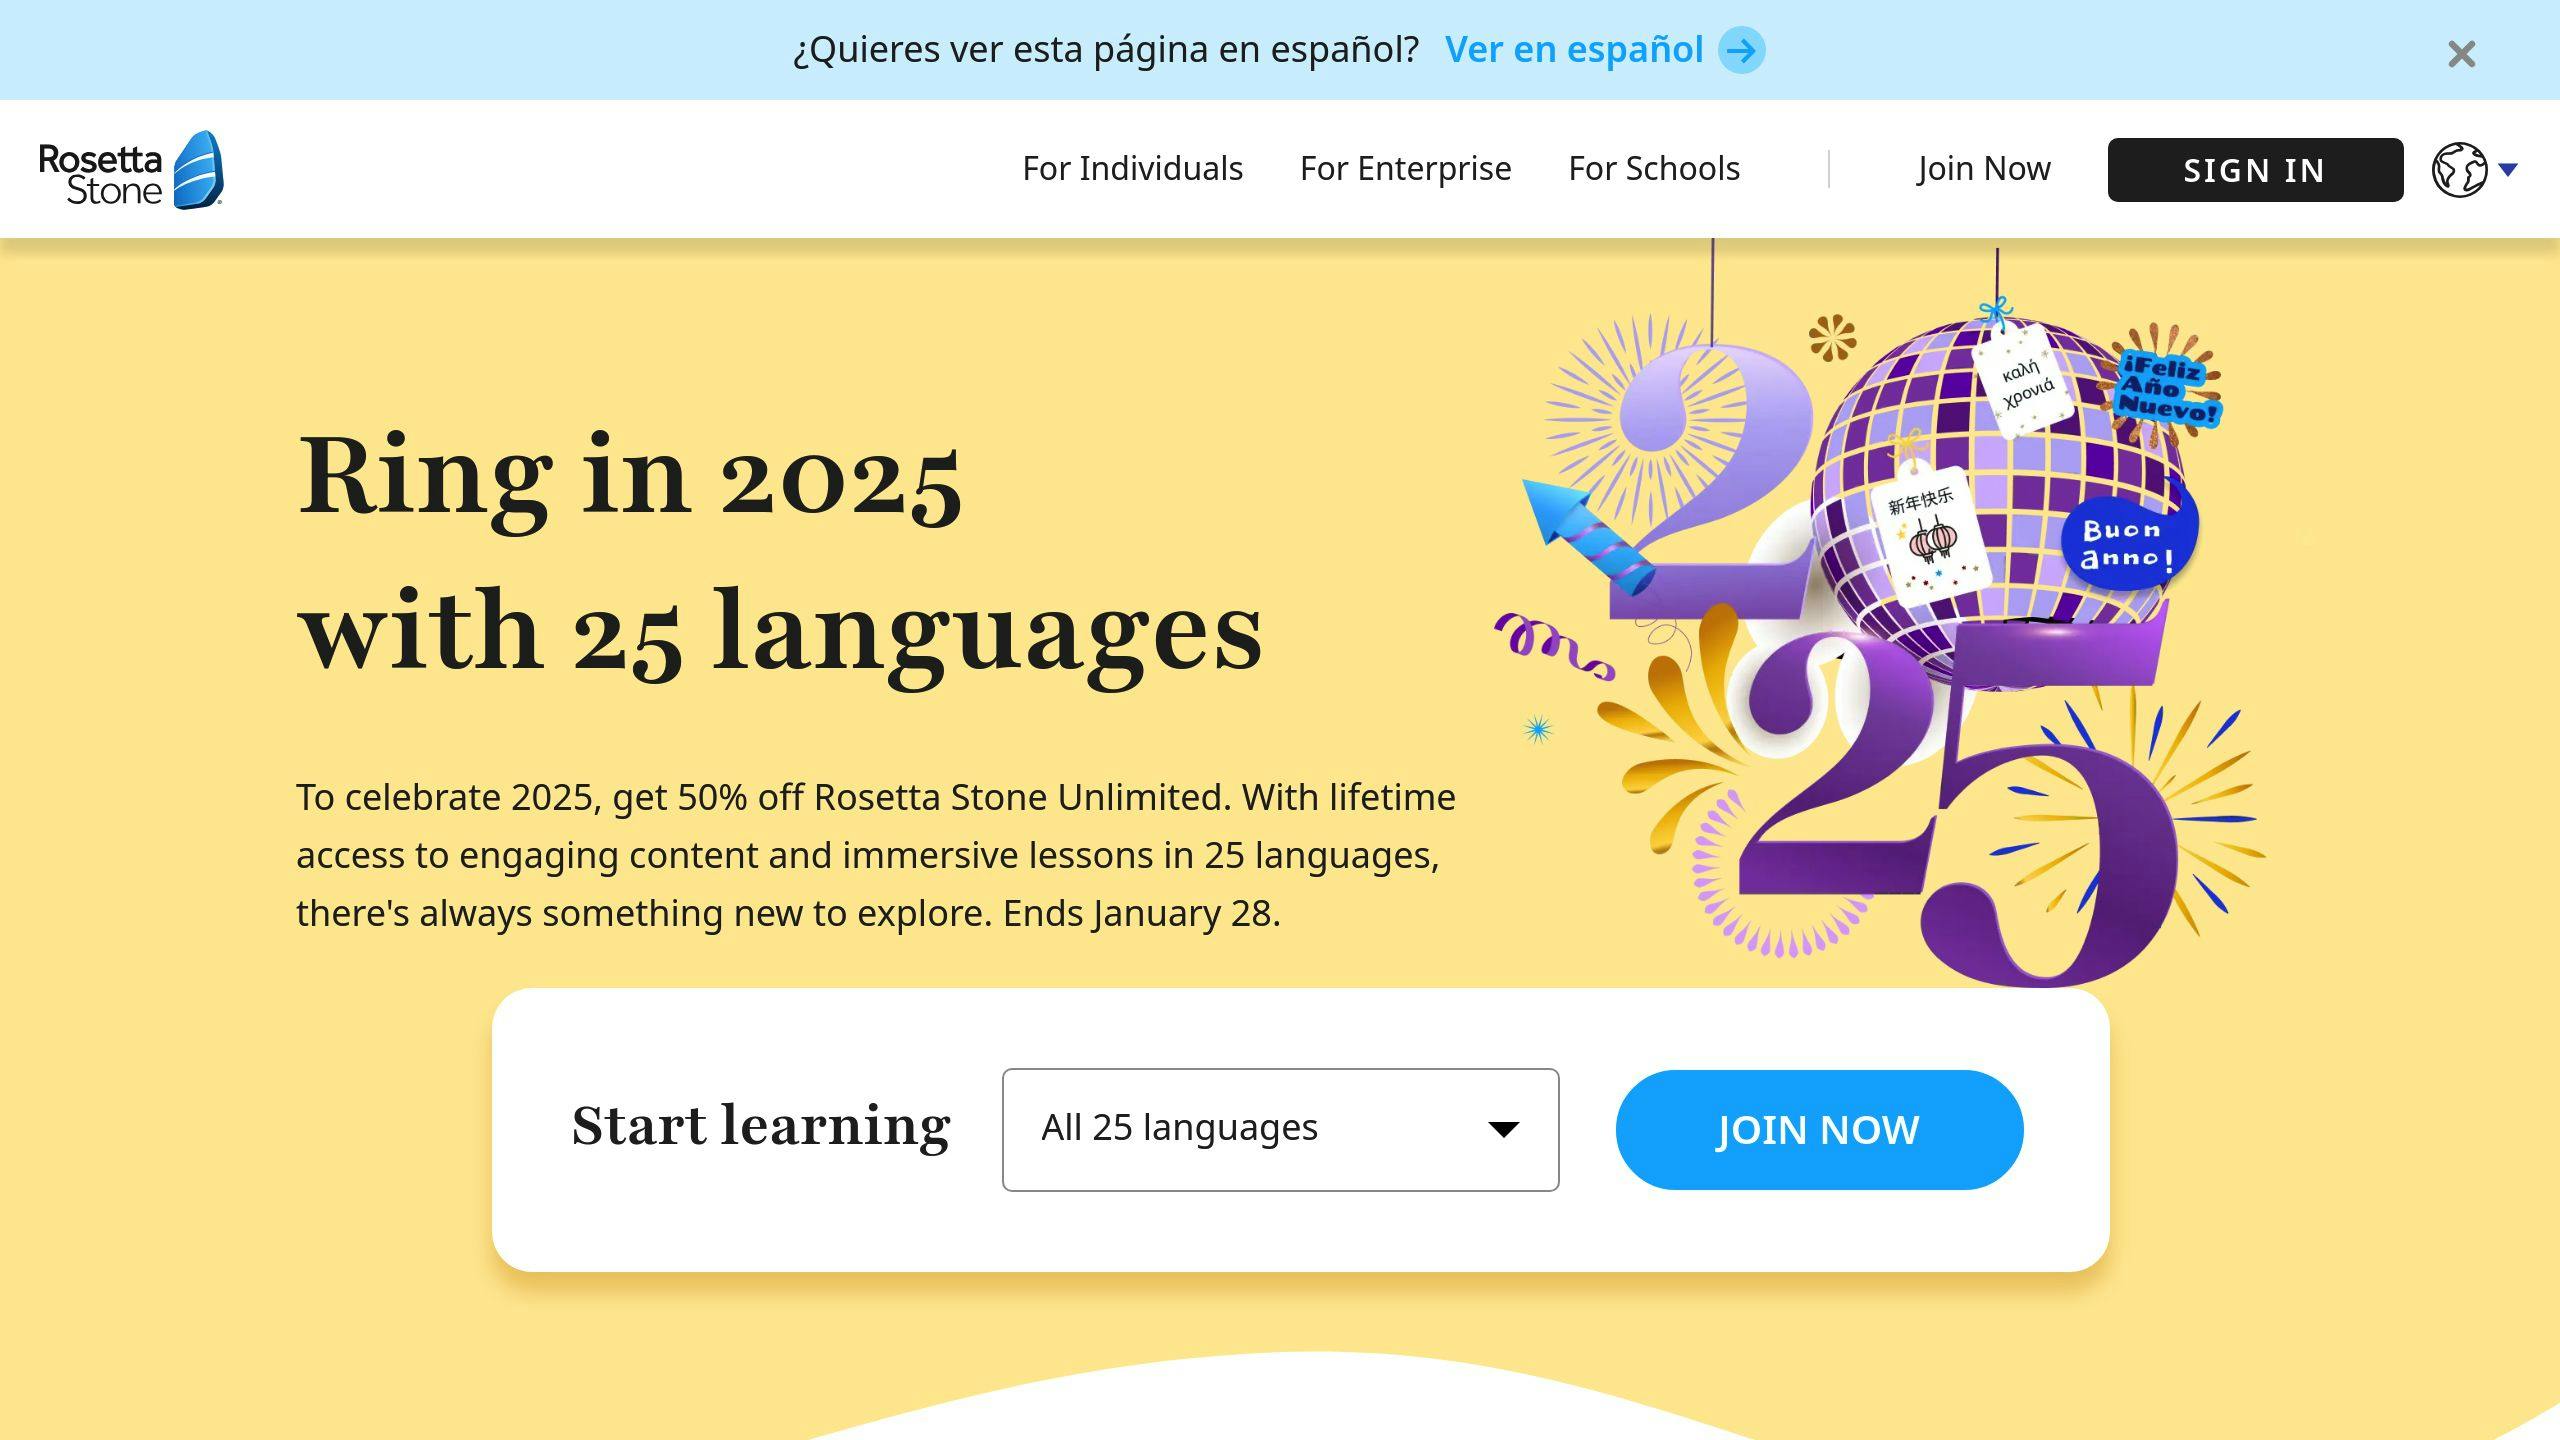Open the All 25 languages dropdown
The image size is (2560, 1440).
pyautogui.click(x=1280, y=1129)
